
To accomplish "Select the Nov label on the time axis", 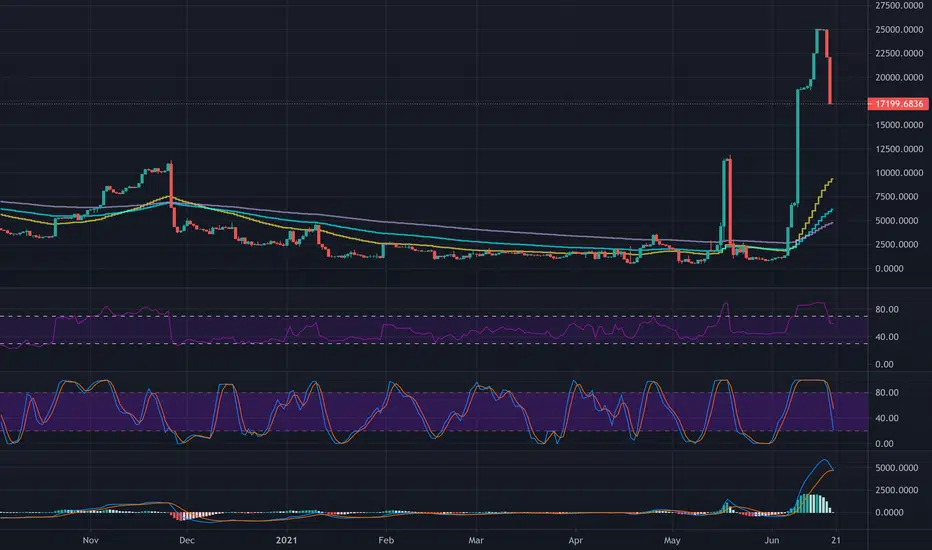I will pos(90,540).
